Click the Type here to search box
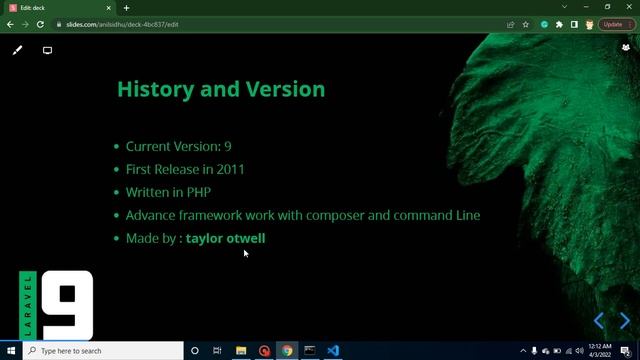 coord(103,351)
